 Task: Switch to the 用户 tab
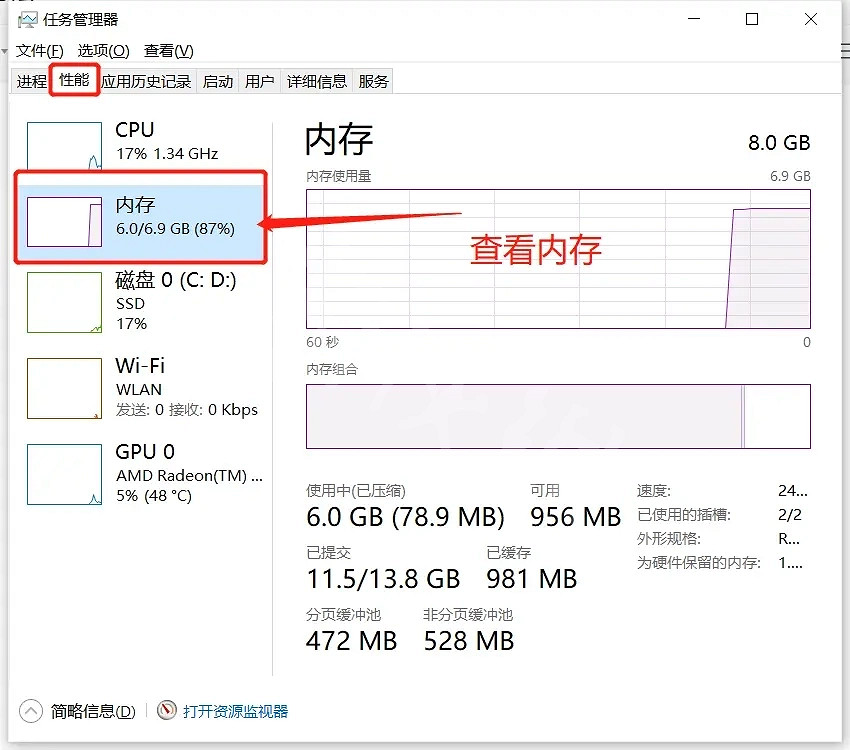[x=260, y=82]
